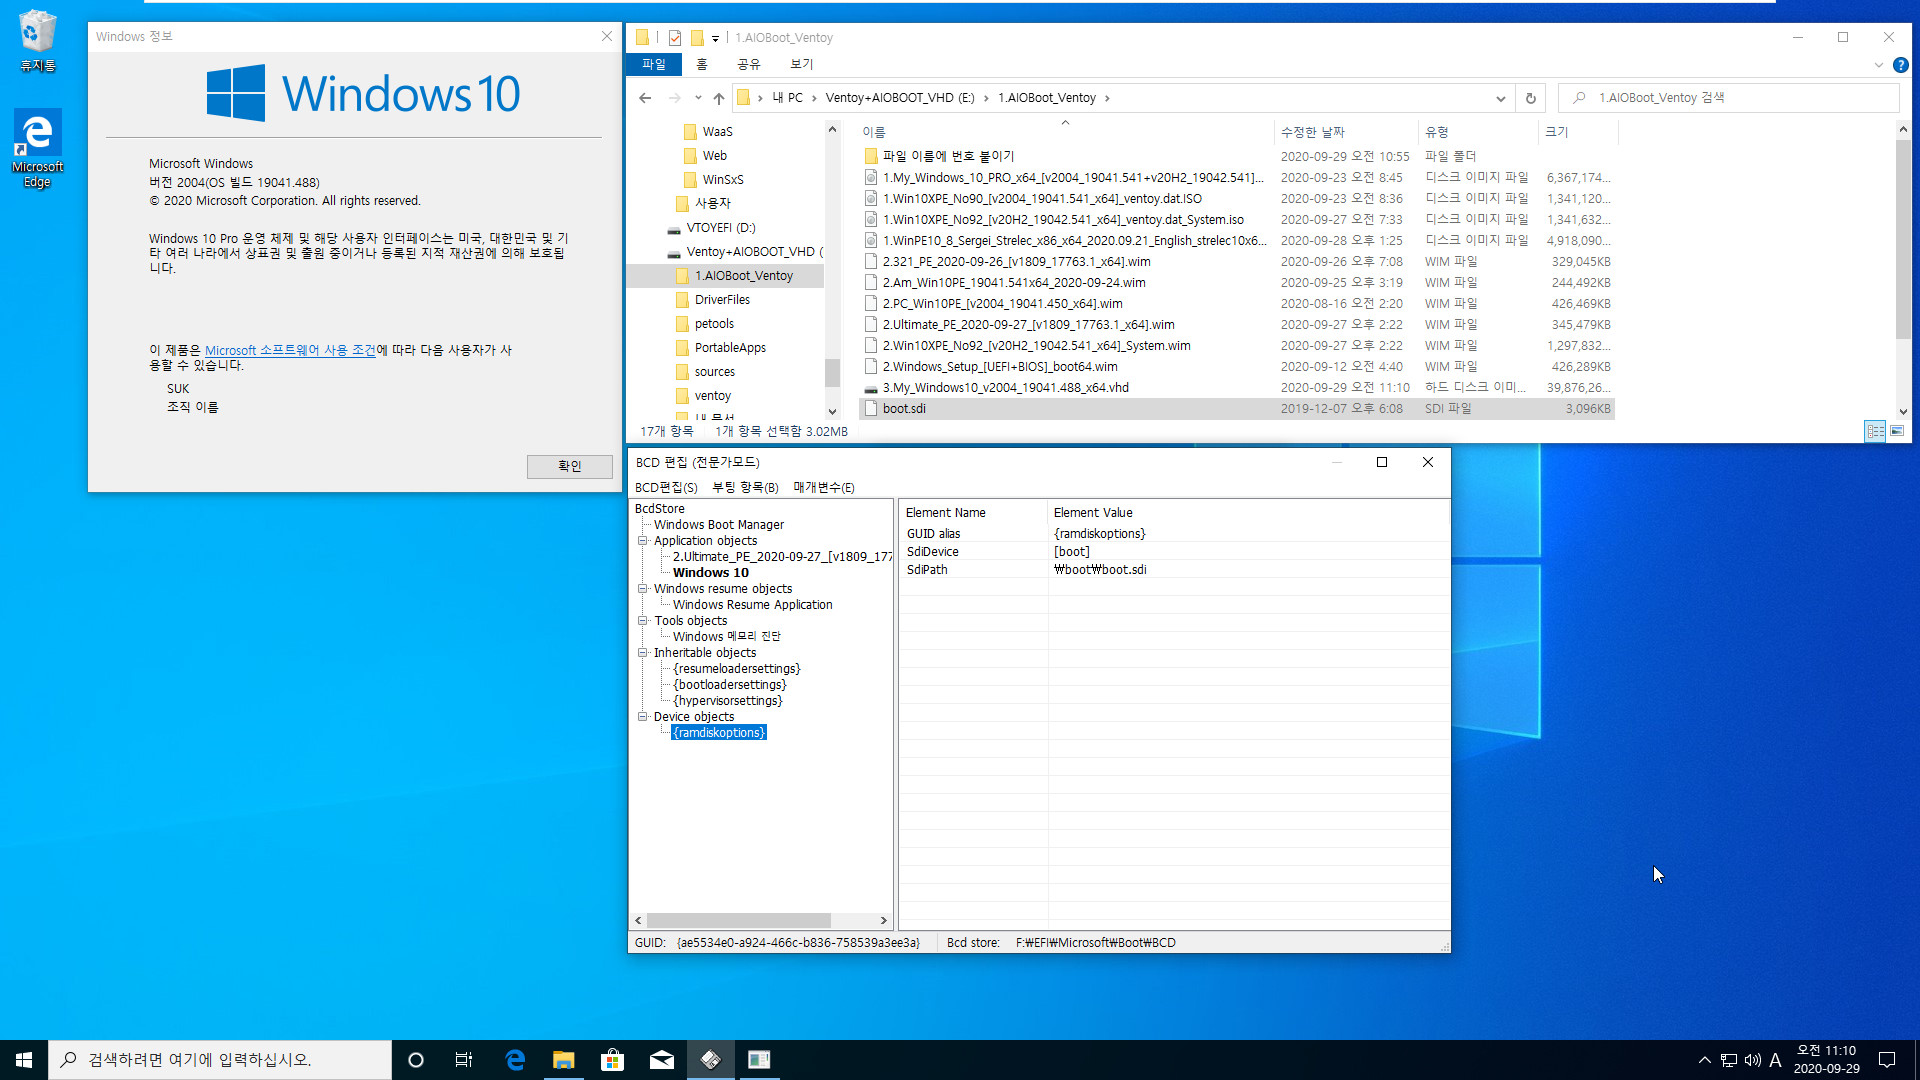Toggle IME input mode indicator A
This screenshot has height=1080, width=1920.
[1776, 1060]
